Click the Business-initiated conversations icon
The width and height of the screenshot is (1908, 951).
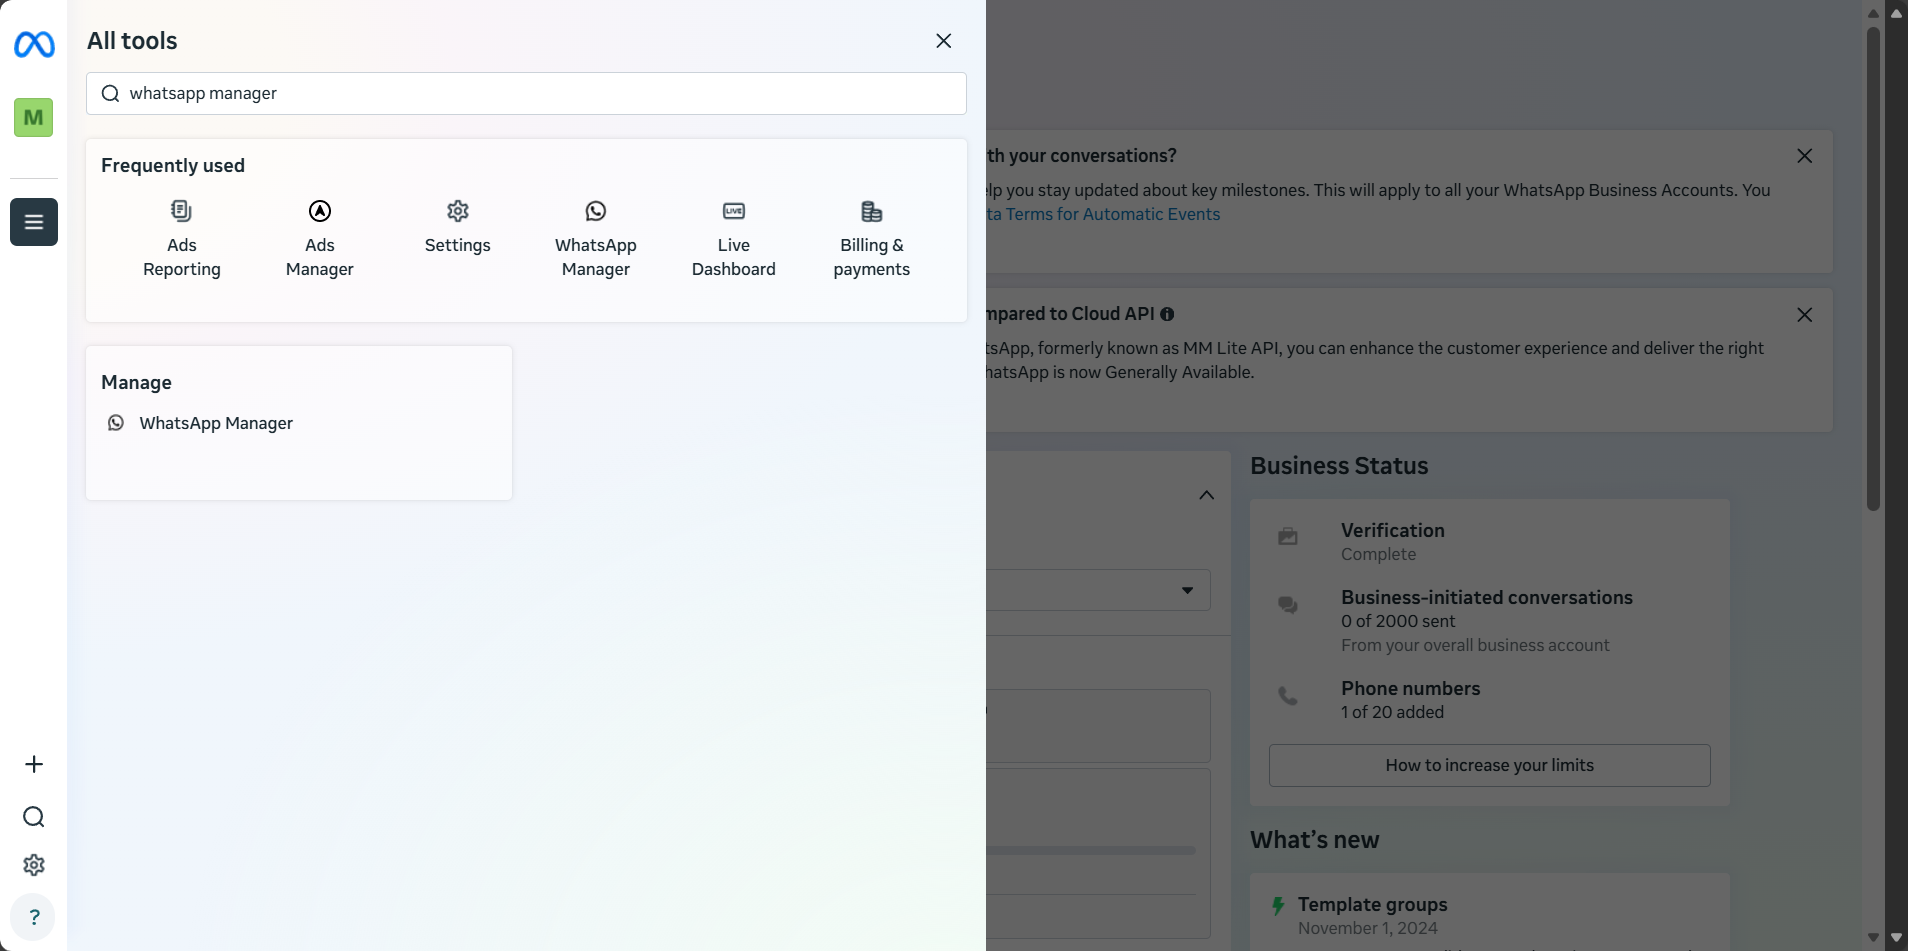pos(1288,604)
